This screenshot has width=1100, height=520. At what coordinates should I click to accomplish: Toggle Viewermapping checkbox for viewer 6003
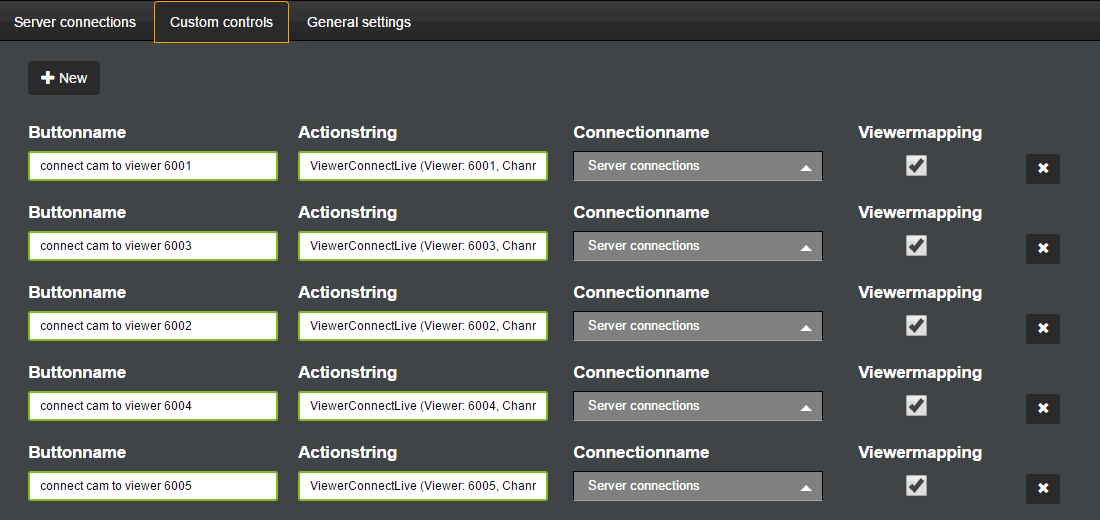(x=916, y=246)
